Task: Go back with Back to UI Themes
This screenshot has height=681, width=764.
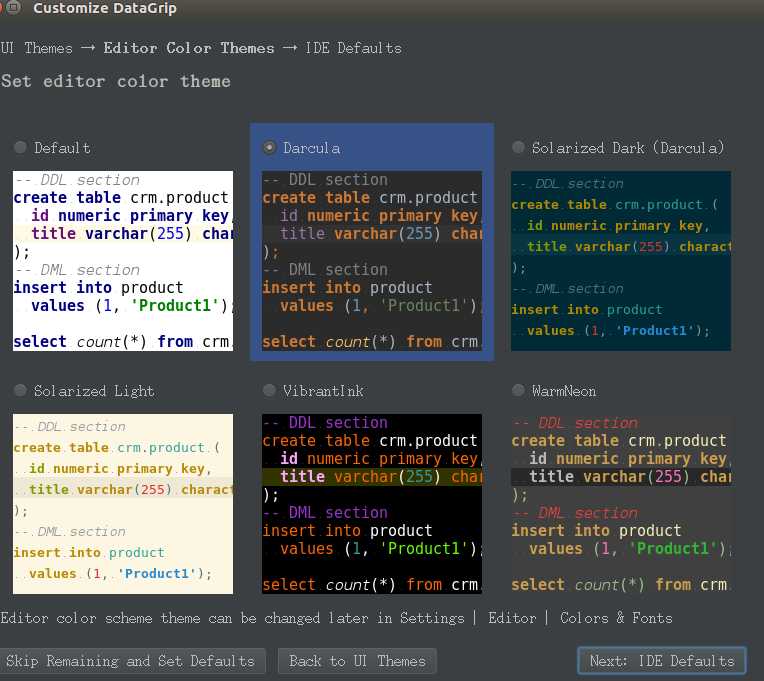Action: tap(357, 661)
